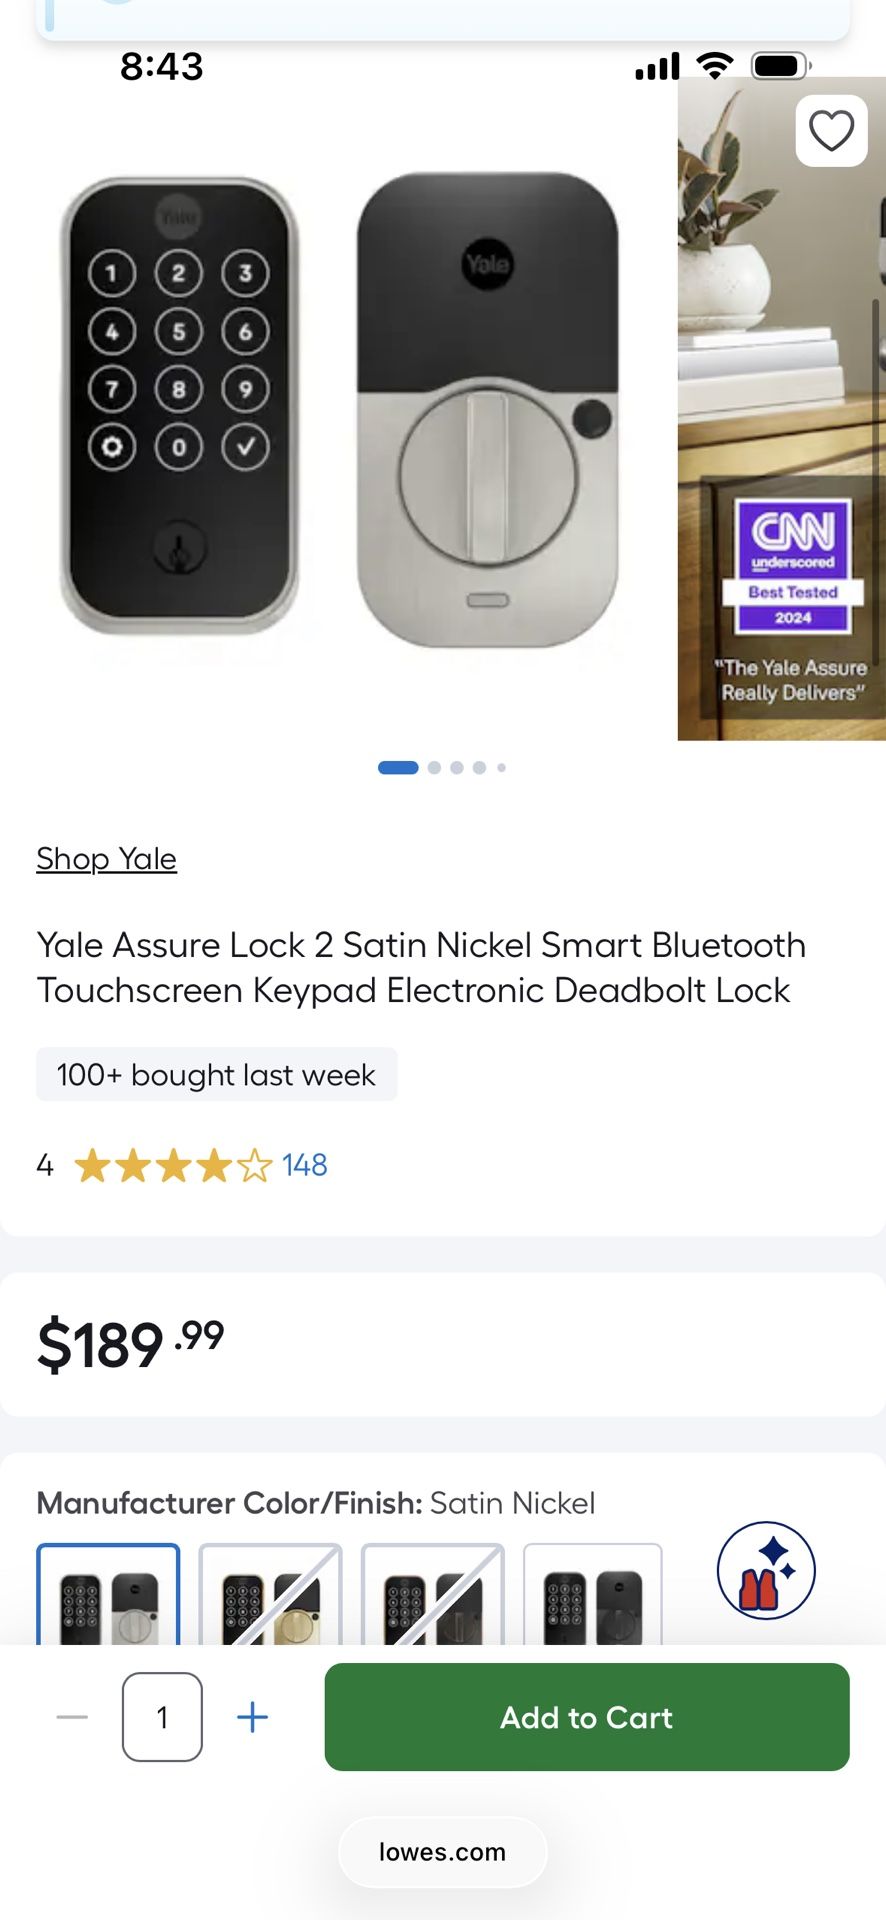The height and width of the screenshot is (1920, 886).
Task: Increase quantity with the plus icon
Action: 252,1717
